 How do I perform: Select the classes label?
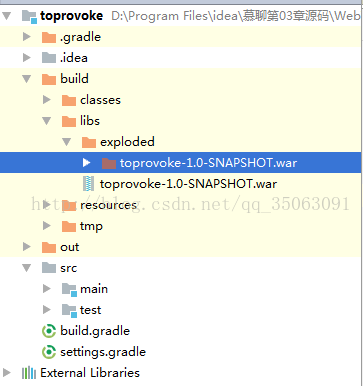pyautogui.click(x=100, y=100)
